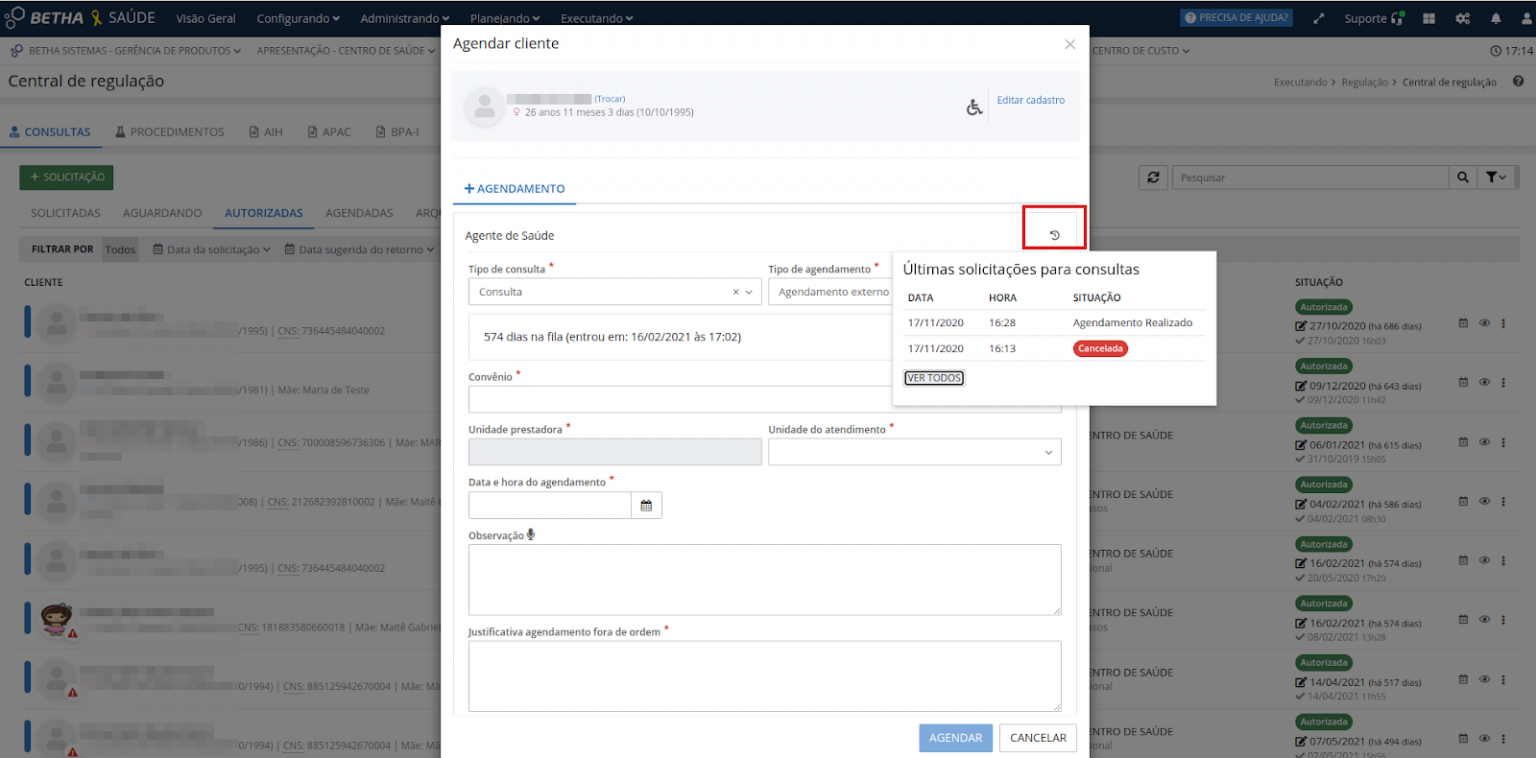
Task: Click help icon next to breadcrumb
Action: point(1518,82)
